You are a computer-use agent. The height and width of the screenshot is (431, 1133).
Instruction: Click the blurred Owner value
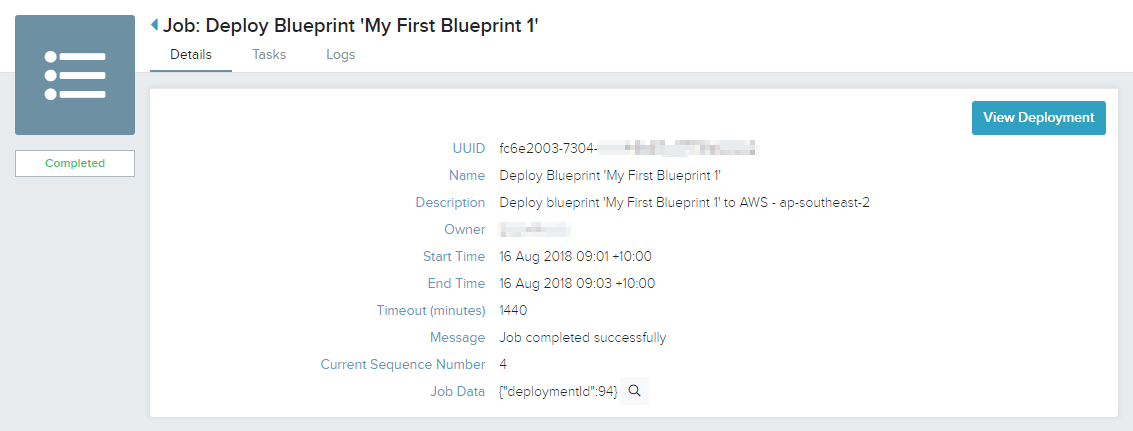pos(535,230)
